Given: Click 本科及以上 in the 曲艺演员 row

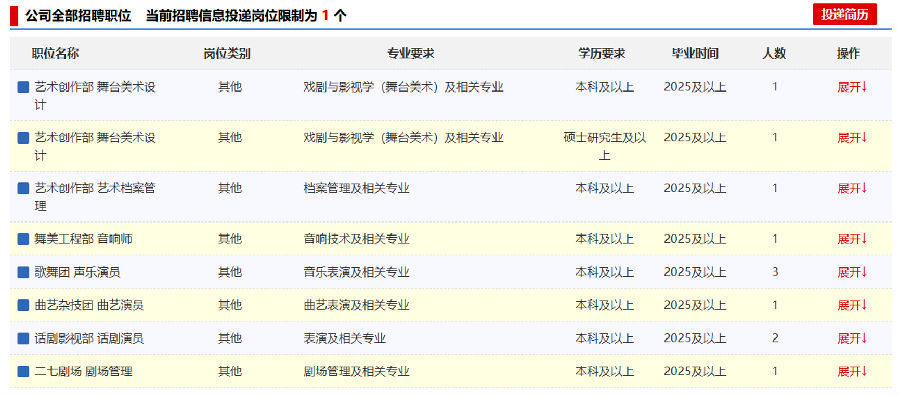Looking at the screenshot, I should 604,305.
